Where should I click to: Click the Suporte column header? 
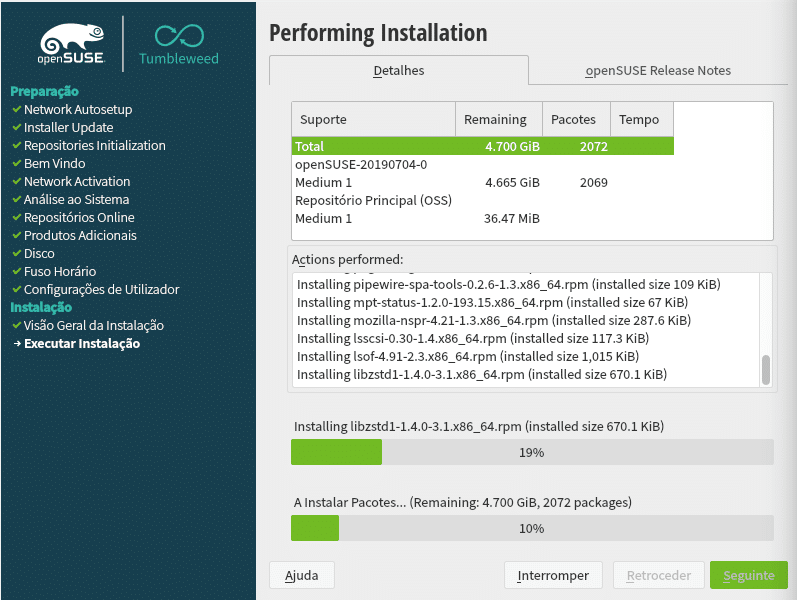pos(374,119)
